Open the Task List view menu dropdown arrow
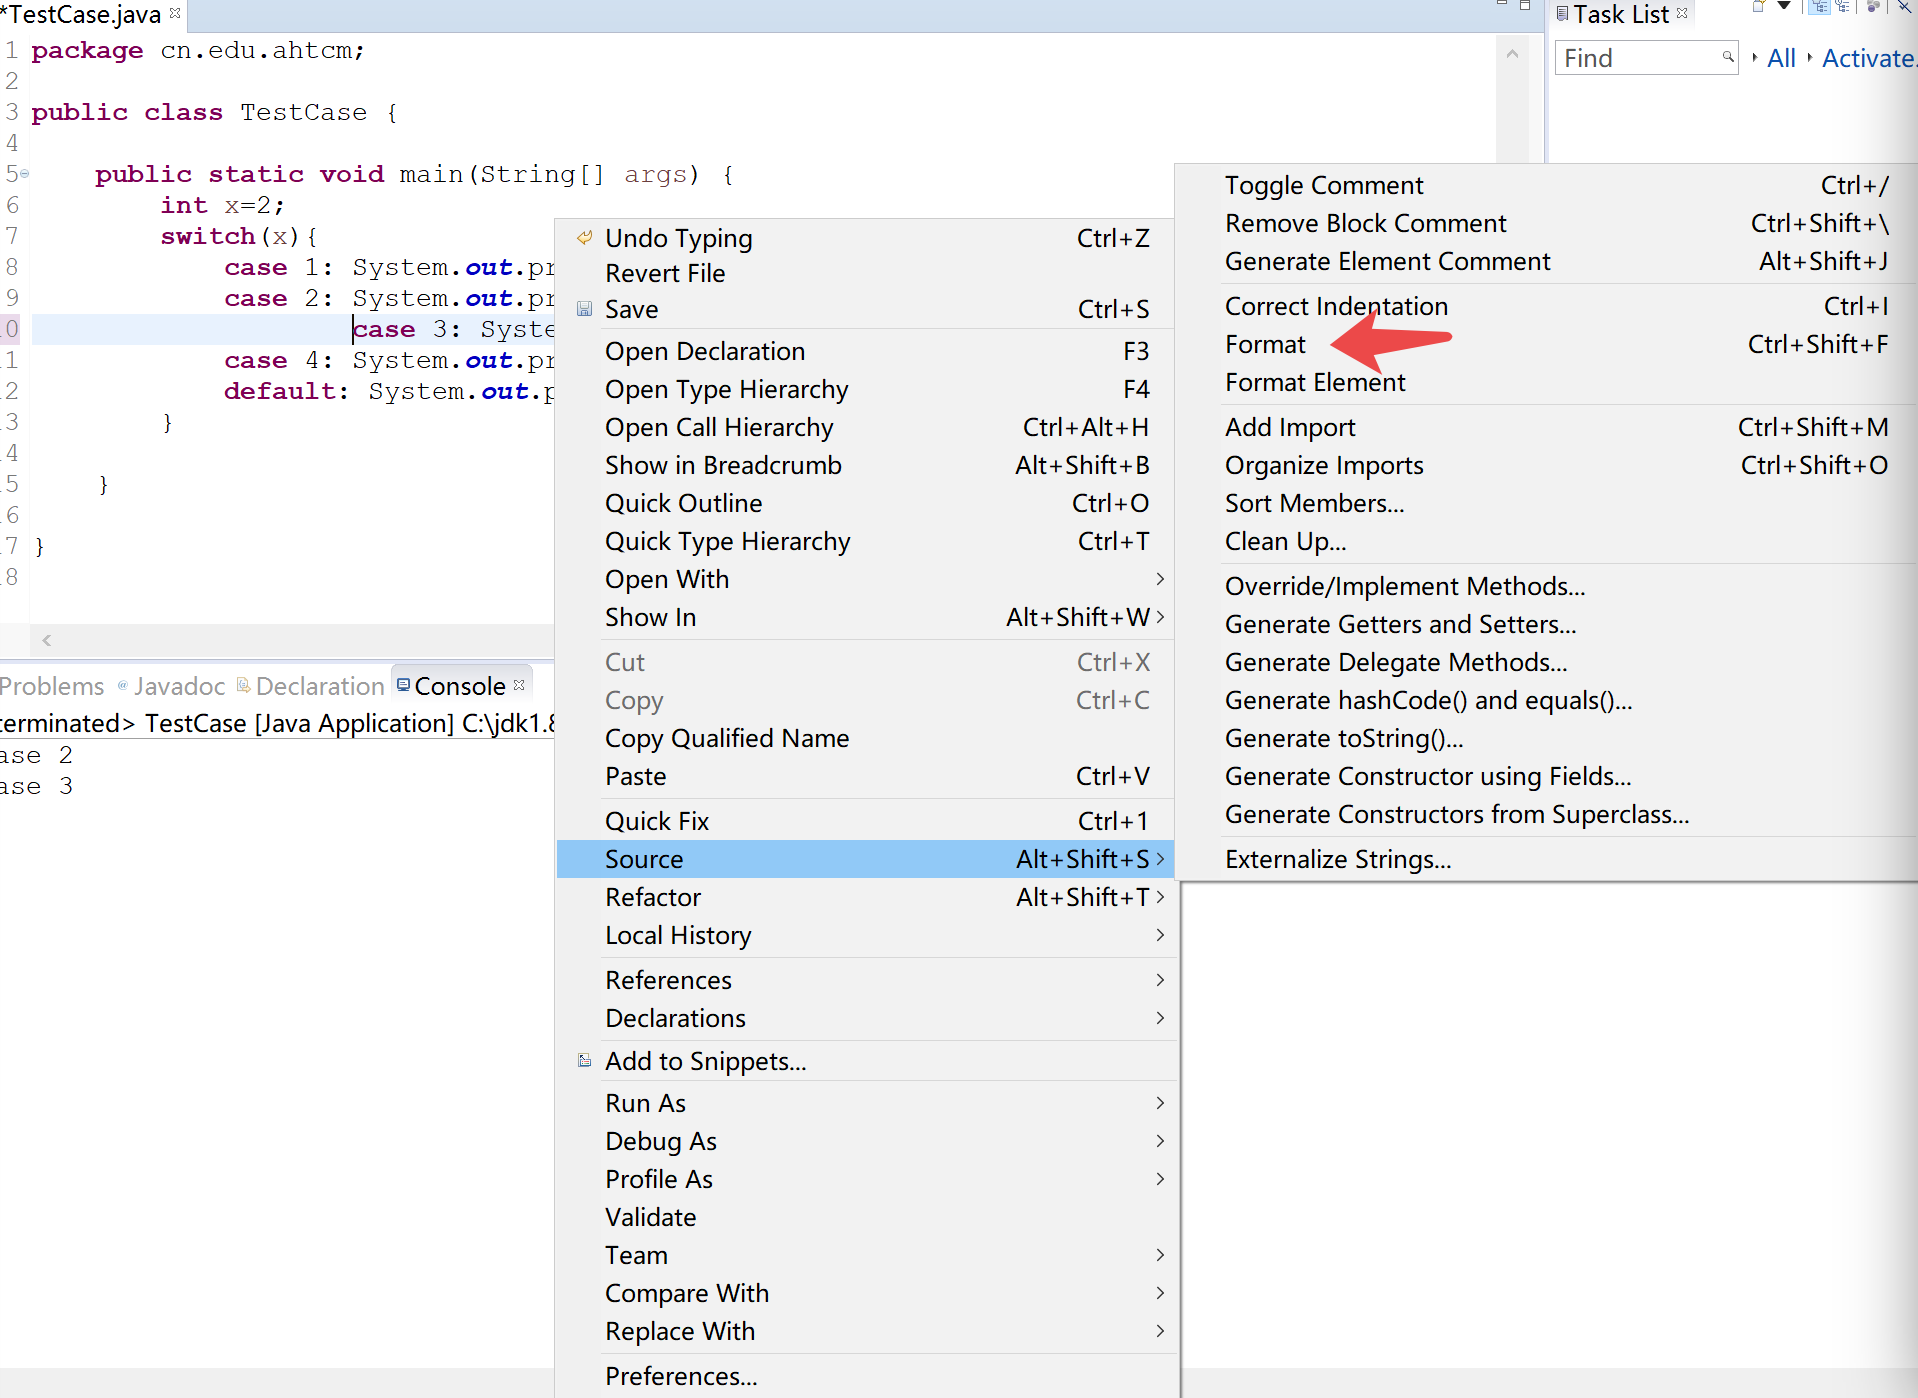The height and width of the screenshot is (1398, 1918). [x=1784, y=7]
